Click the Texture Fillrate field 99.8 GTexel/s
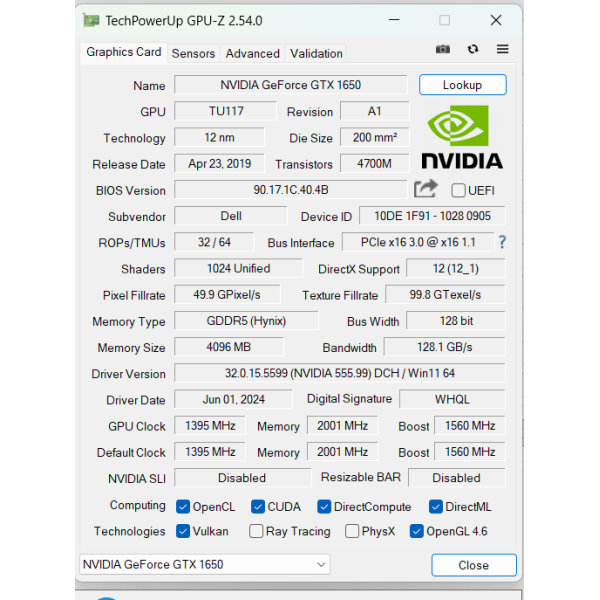The image size is (600, 600). pos(445,295)
